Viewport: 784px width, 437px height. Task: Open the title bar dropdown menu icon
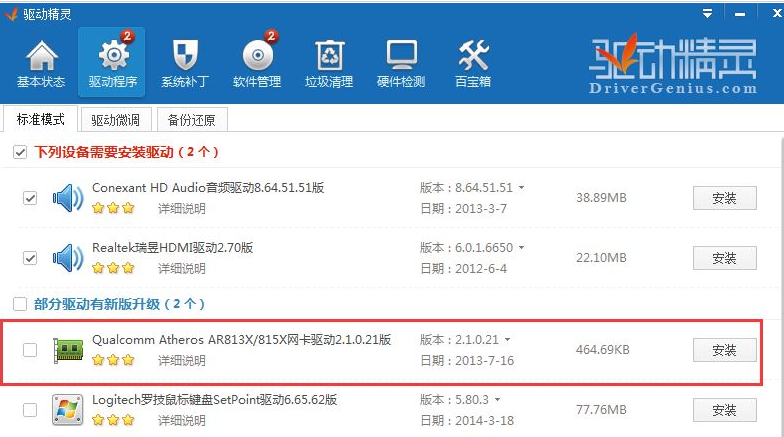[707, 14]
